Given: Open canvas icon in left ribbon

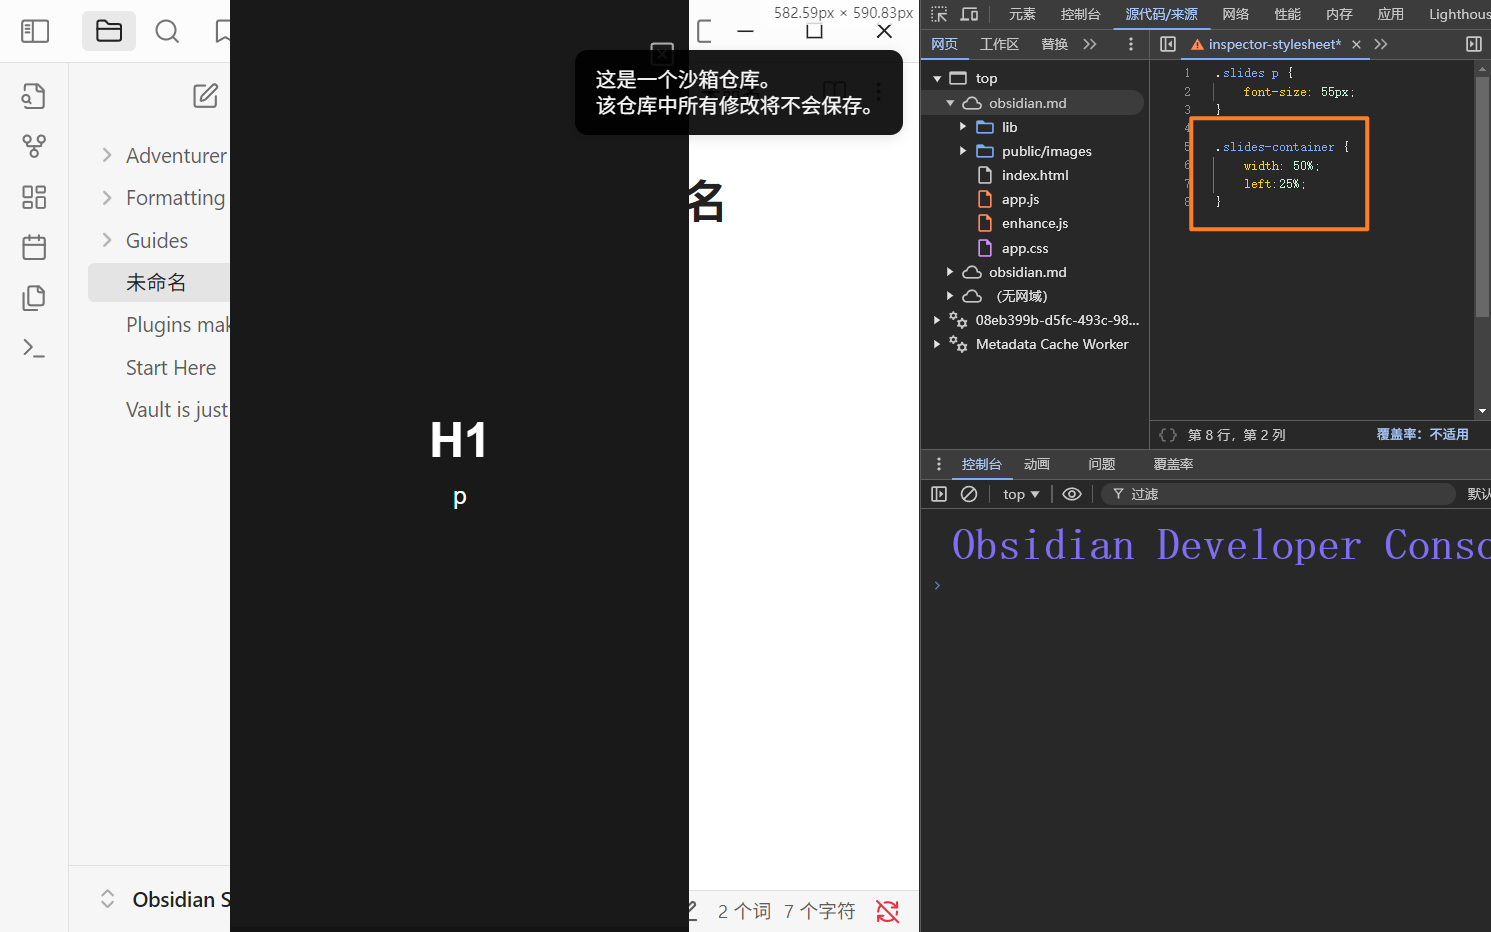Looking at the screenshot, I should click(34, 197).
